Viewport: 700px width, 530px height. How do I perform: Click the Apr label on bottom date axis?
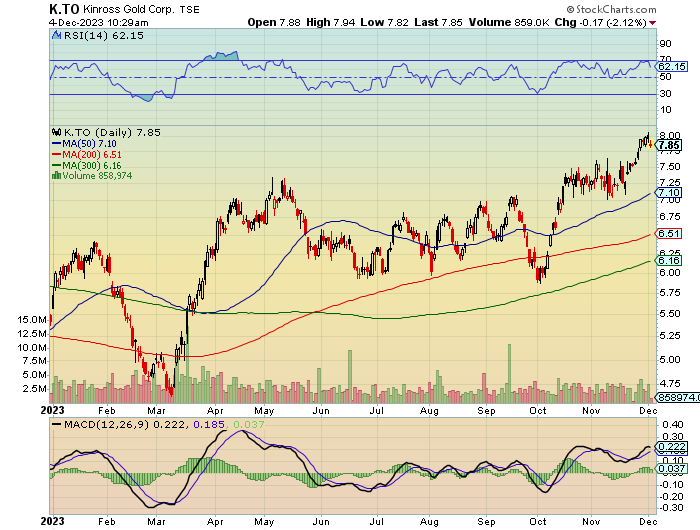(212, 521)
